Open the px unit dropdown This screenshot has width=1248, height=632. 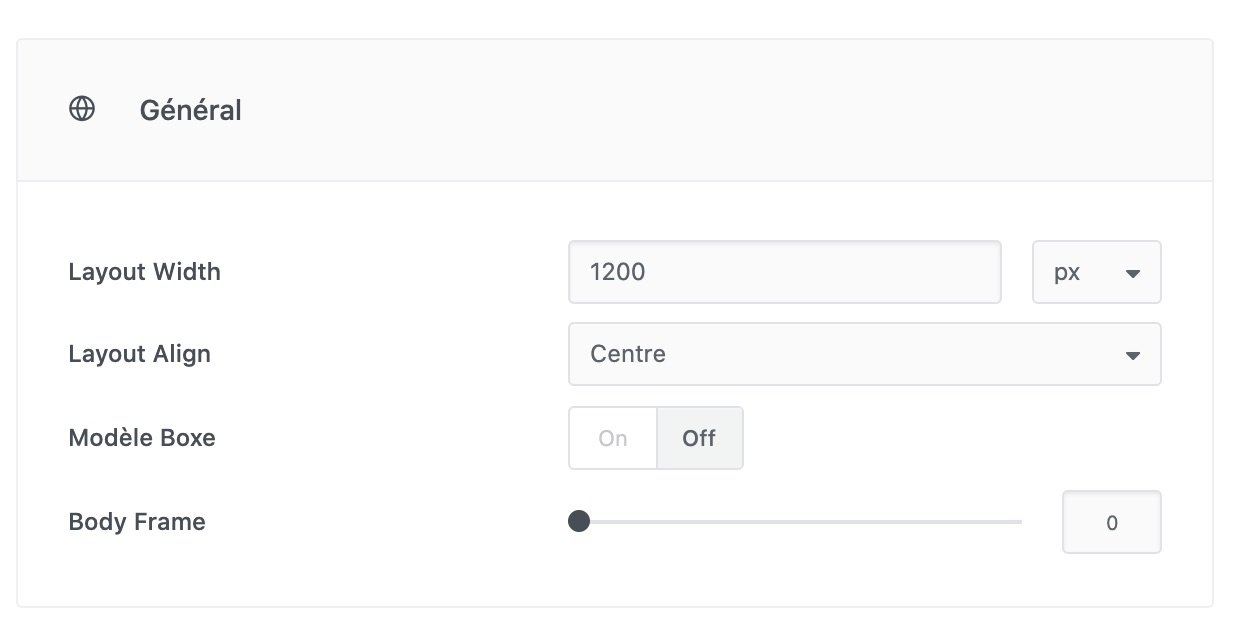coord(1096,272)
